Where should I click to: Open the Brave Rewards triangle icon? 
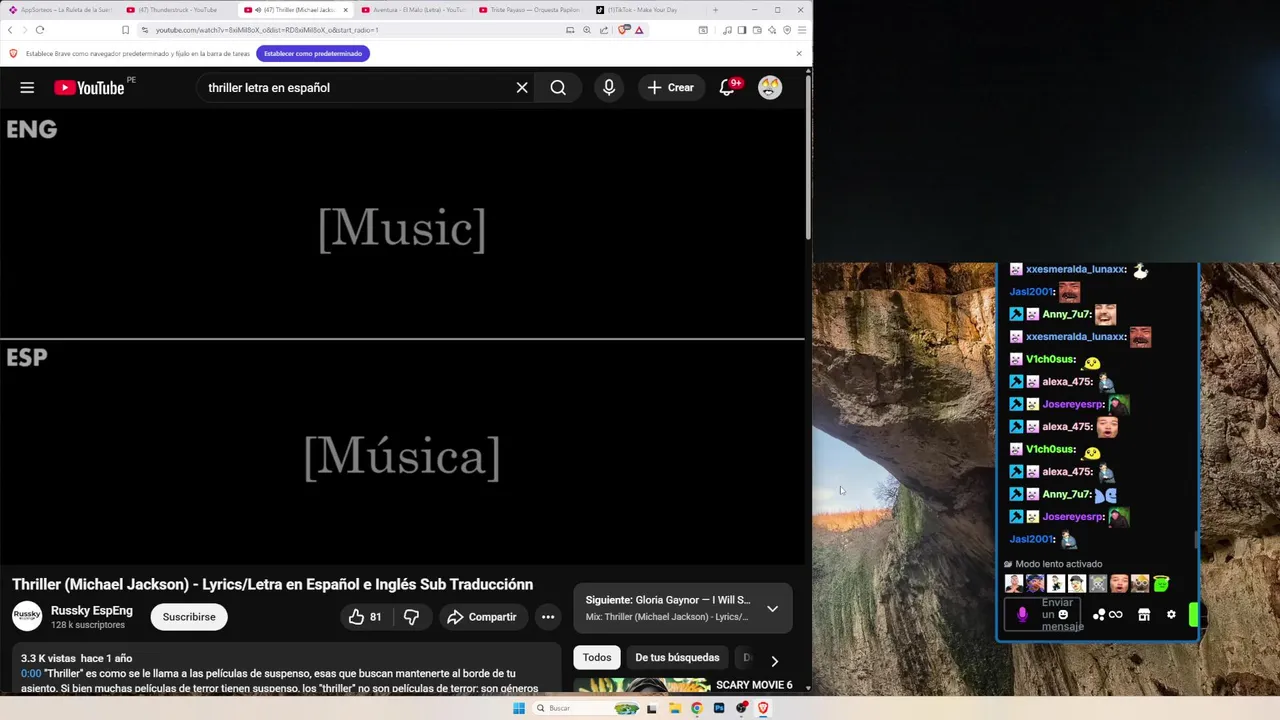click(639, 30)
